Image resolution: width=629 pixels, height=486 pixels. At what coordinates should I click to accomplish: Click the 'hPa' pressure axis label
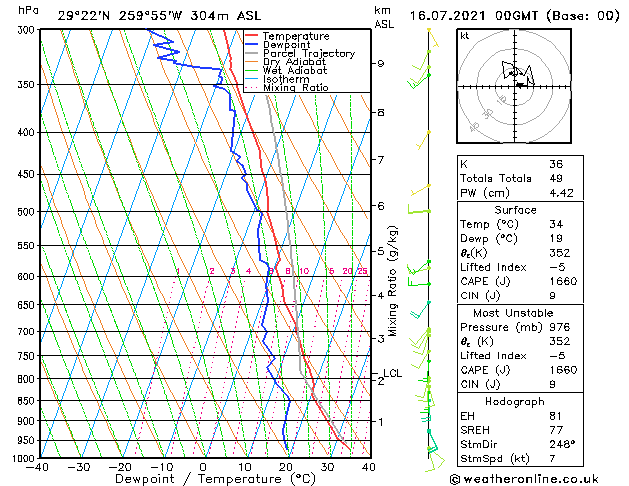[x=28, y=10]
